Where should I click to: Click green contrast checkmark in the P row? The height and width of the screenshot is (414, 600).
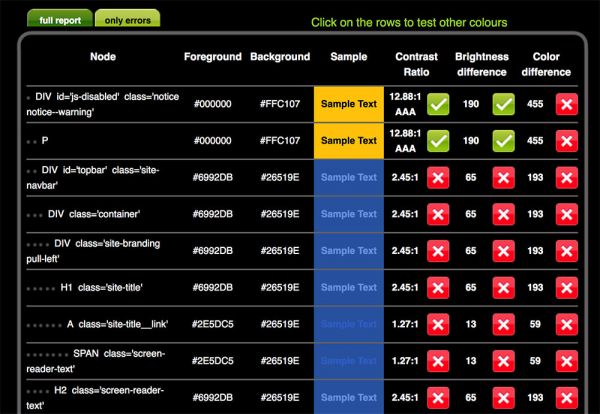438,141
